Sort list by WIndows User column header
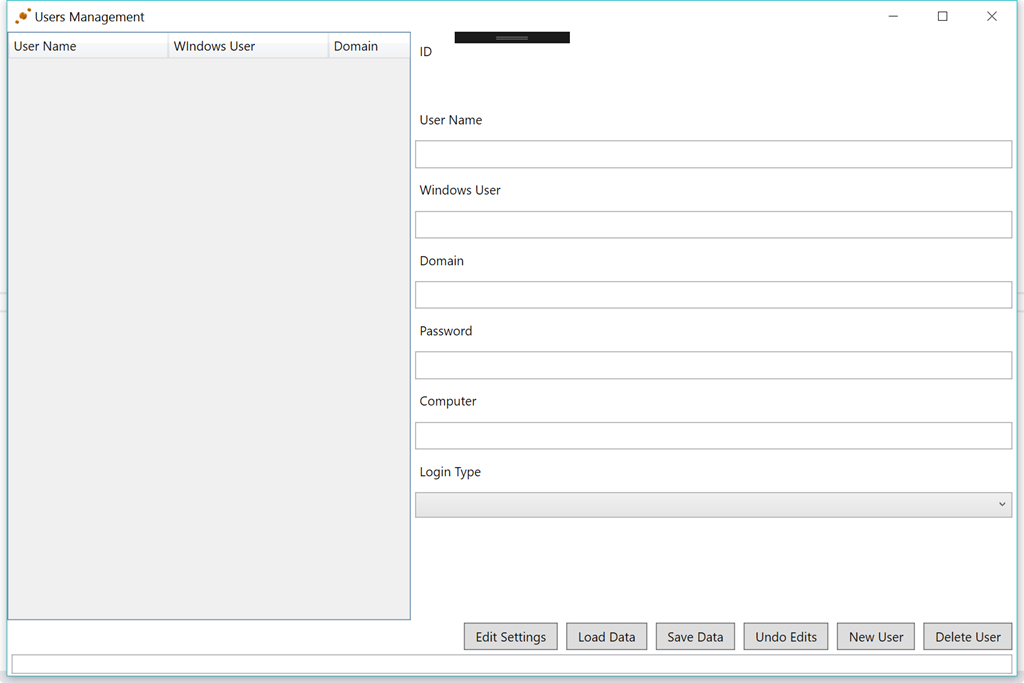The height and width of the screenshot is (683, 1024). (248, 46)
